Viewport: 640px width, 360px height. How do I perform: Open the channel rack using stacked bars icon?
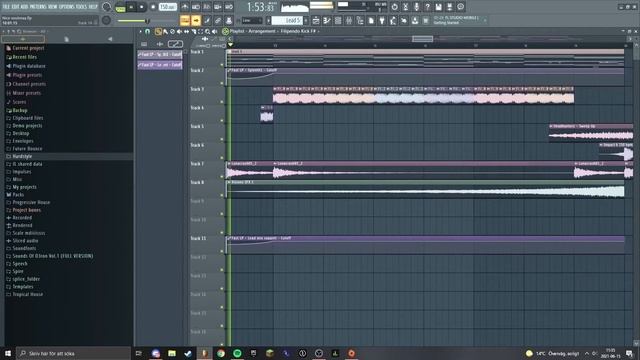point(338,20)
